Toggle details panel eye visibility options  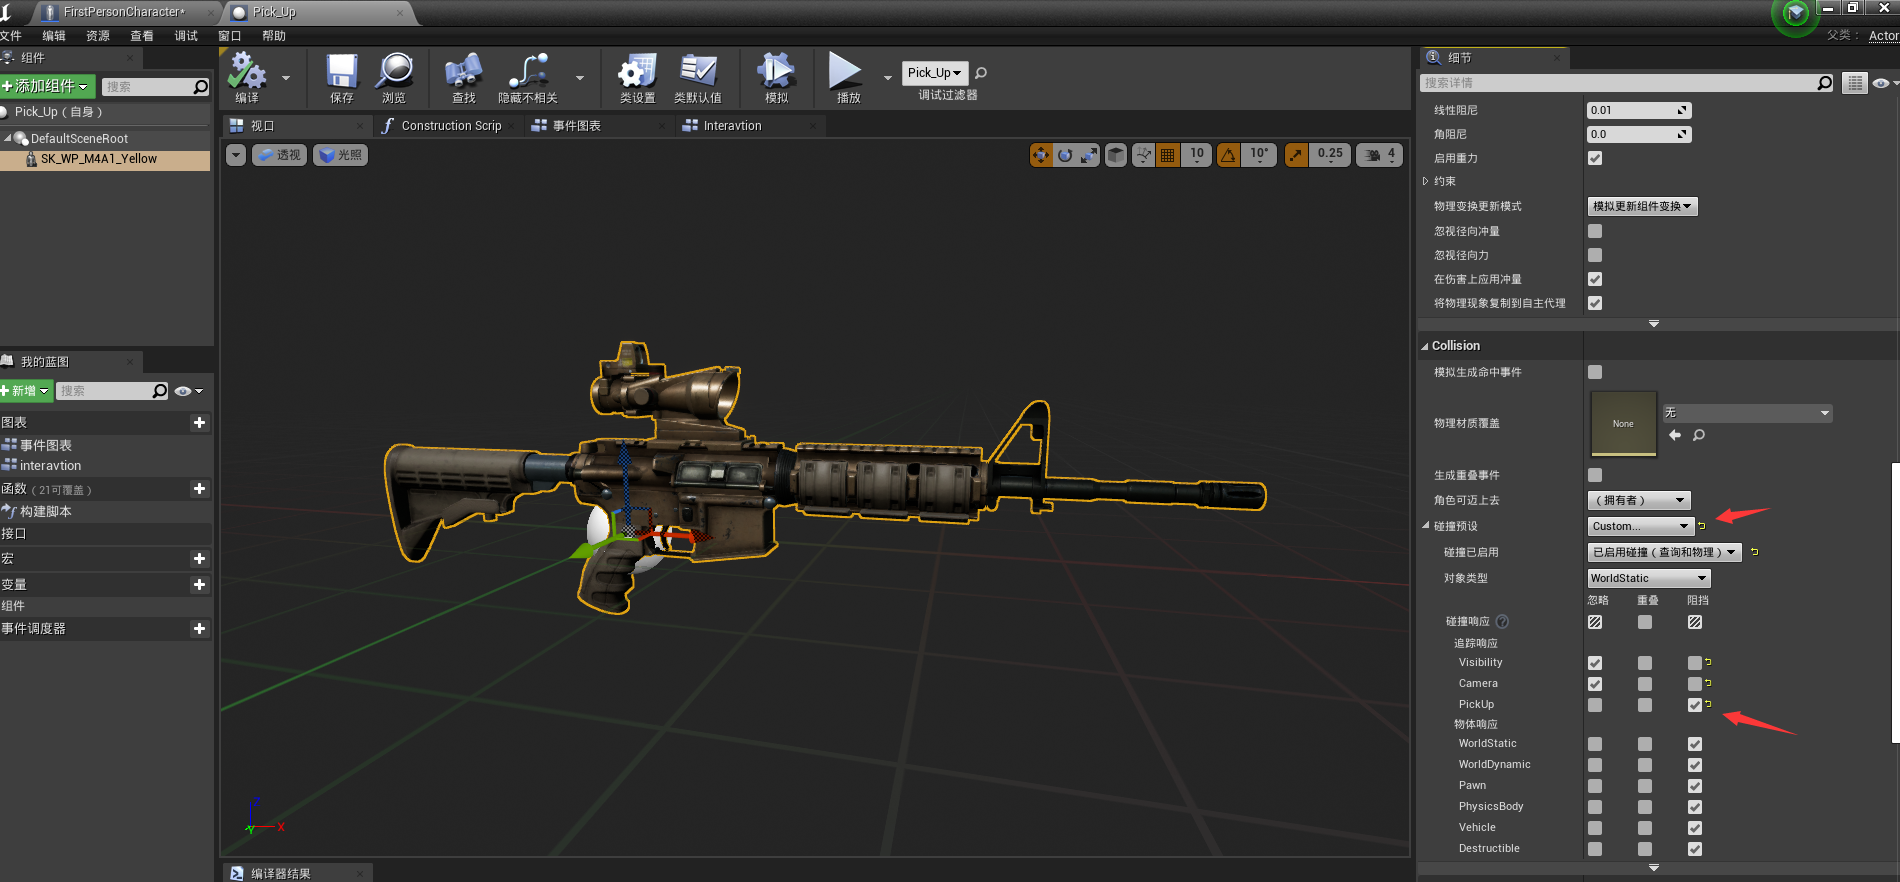tap(1884, 83)
